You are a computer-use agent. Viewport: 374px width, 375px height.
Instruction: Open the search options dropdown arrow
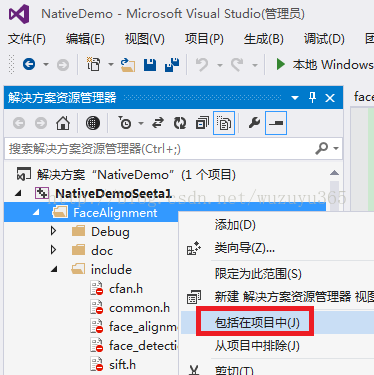(x=336, y=149)
